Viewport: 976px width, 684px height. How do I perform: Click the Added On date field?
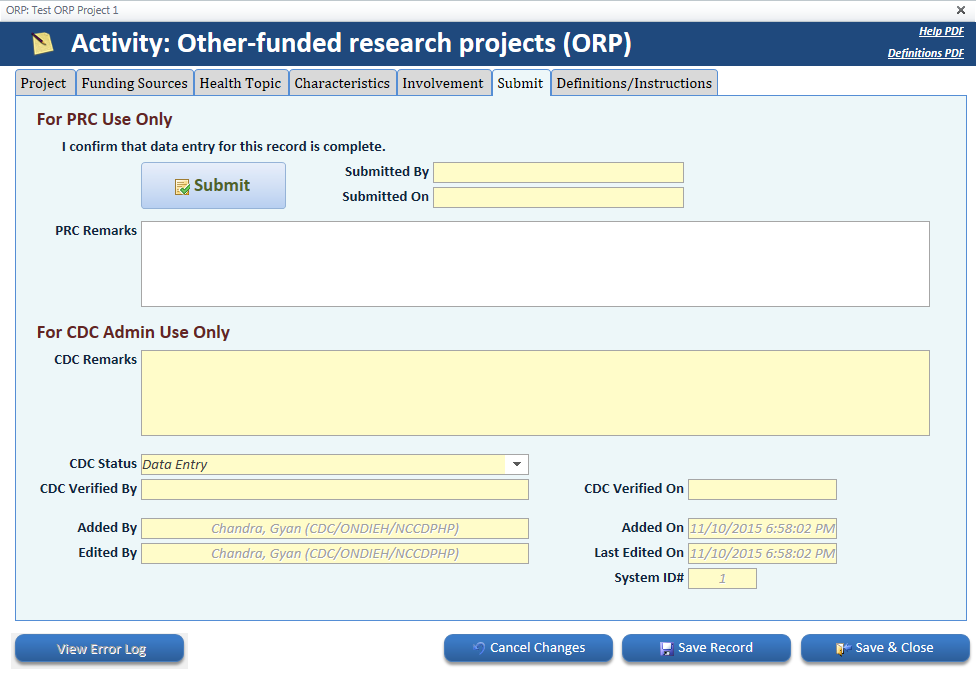(762, 528)
